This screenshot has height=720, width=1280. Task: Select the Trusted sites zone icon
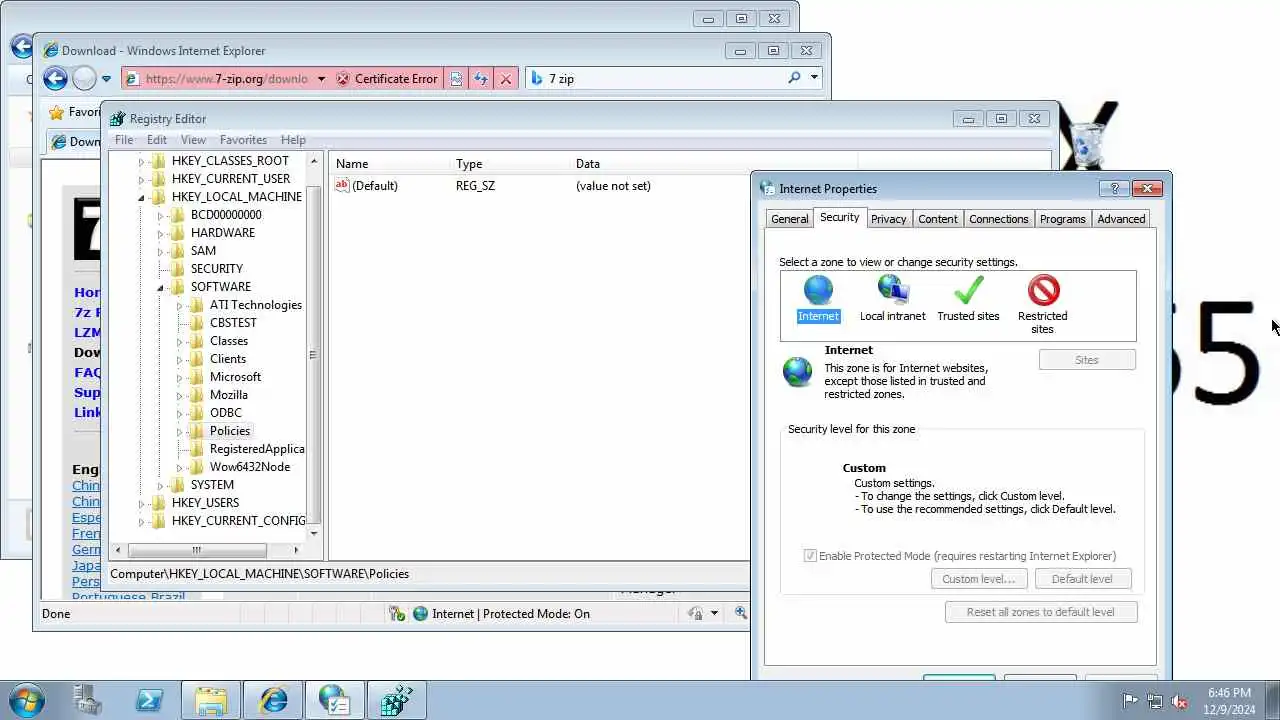coord(968,290)
